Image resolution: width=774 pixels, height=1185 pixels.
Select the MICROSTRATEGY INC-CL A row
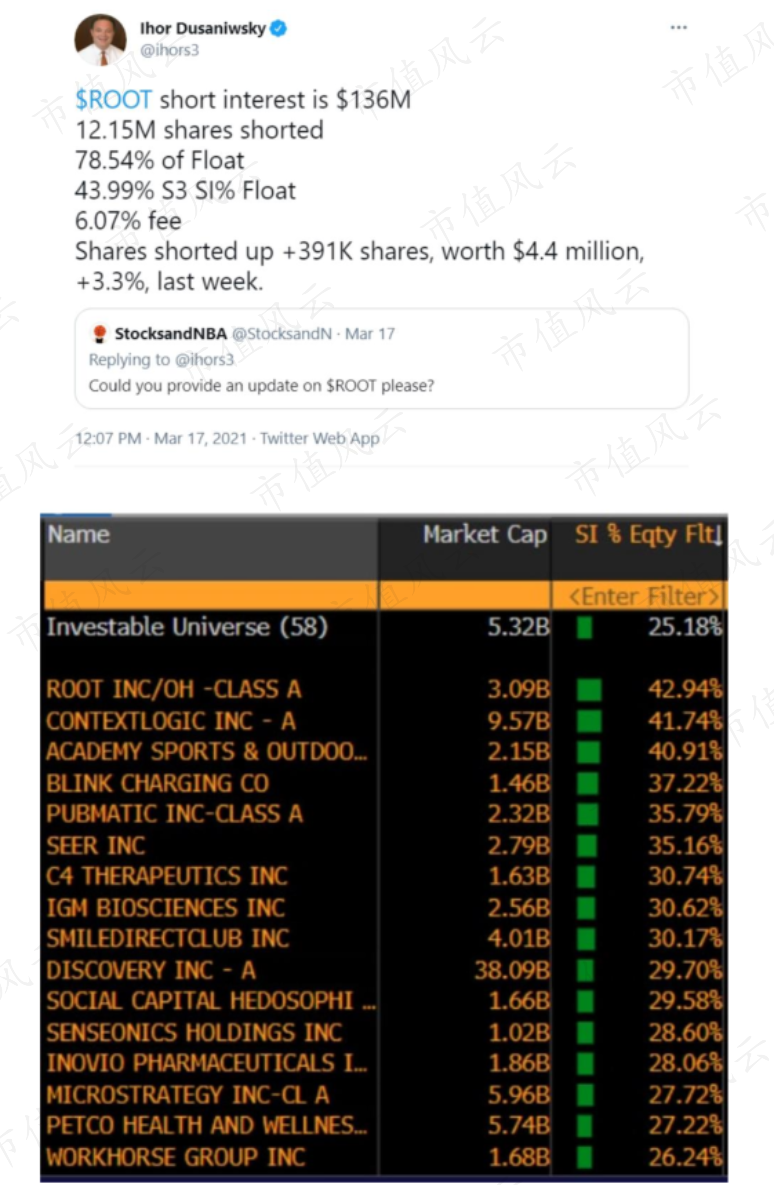point(383,1094)
